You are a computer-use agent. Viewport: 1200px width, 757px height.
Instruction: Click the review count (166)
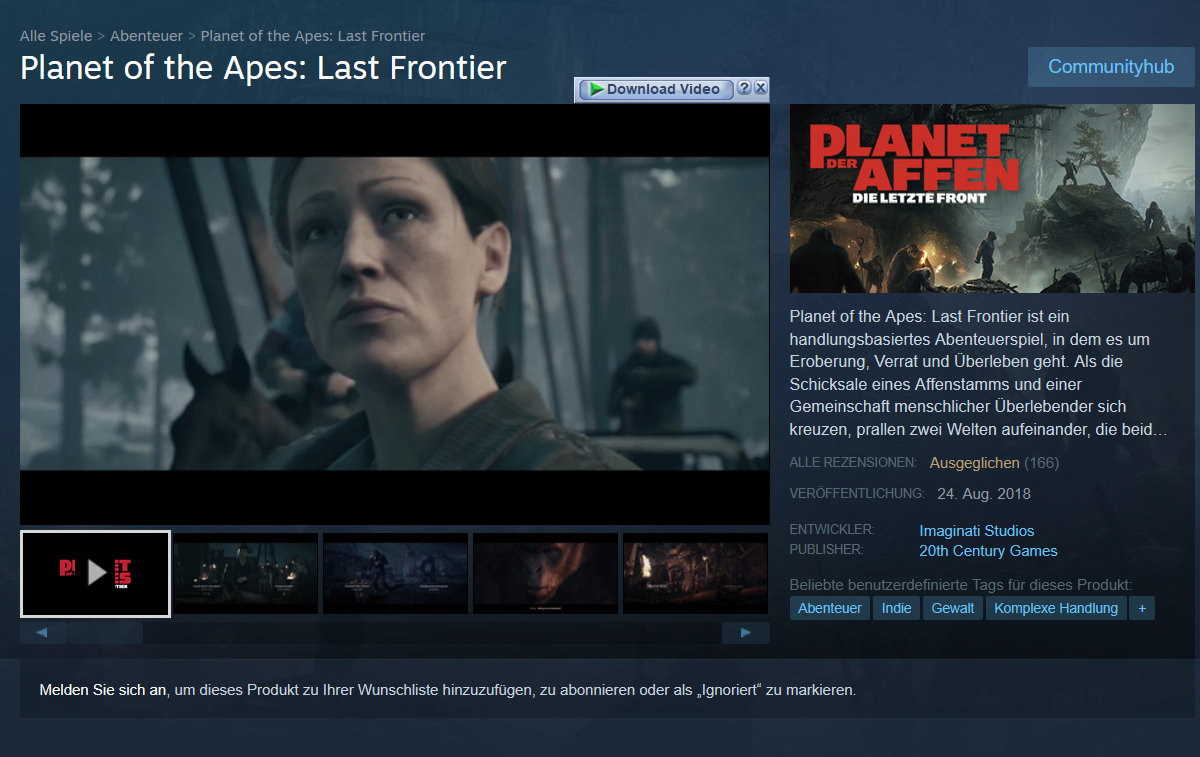click(1042, 463)
